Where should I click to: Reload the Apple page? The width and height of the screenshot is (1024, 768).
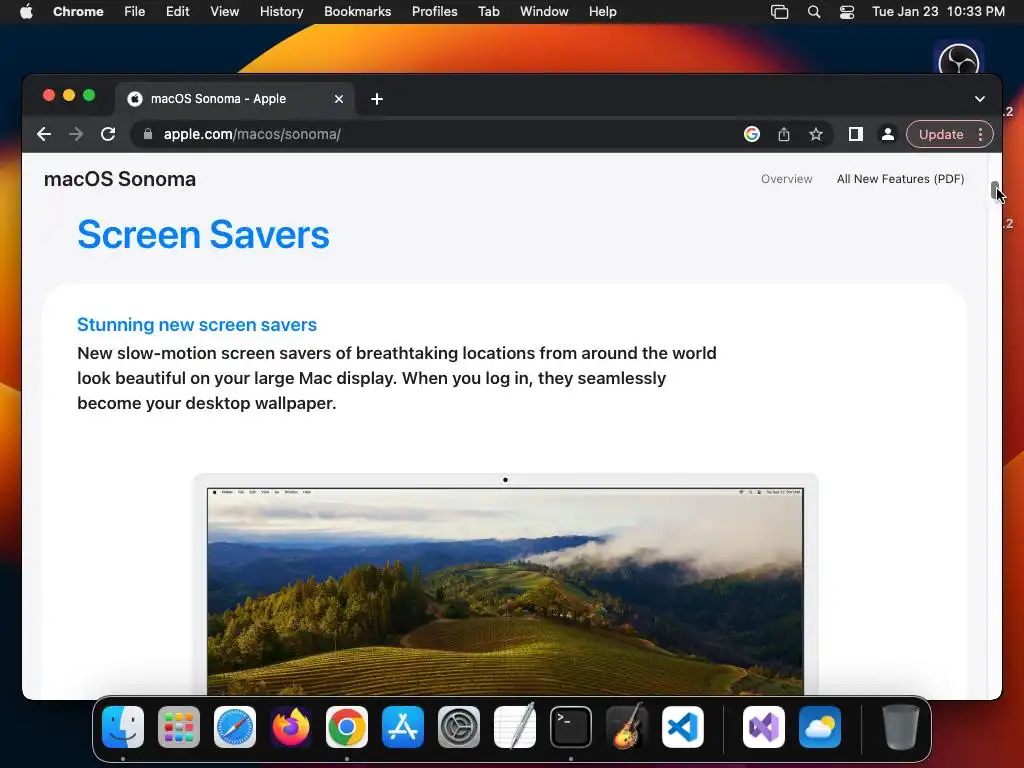pyautogui.click(x=108, y=135)
